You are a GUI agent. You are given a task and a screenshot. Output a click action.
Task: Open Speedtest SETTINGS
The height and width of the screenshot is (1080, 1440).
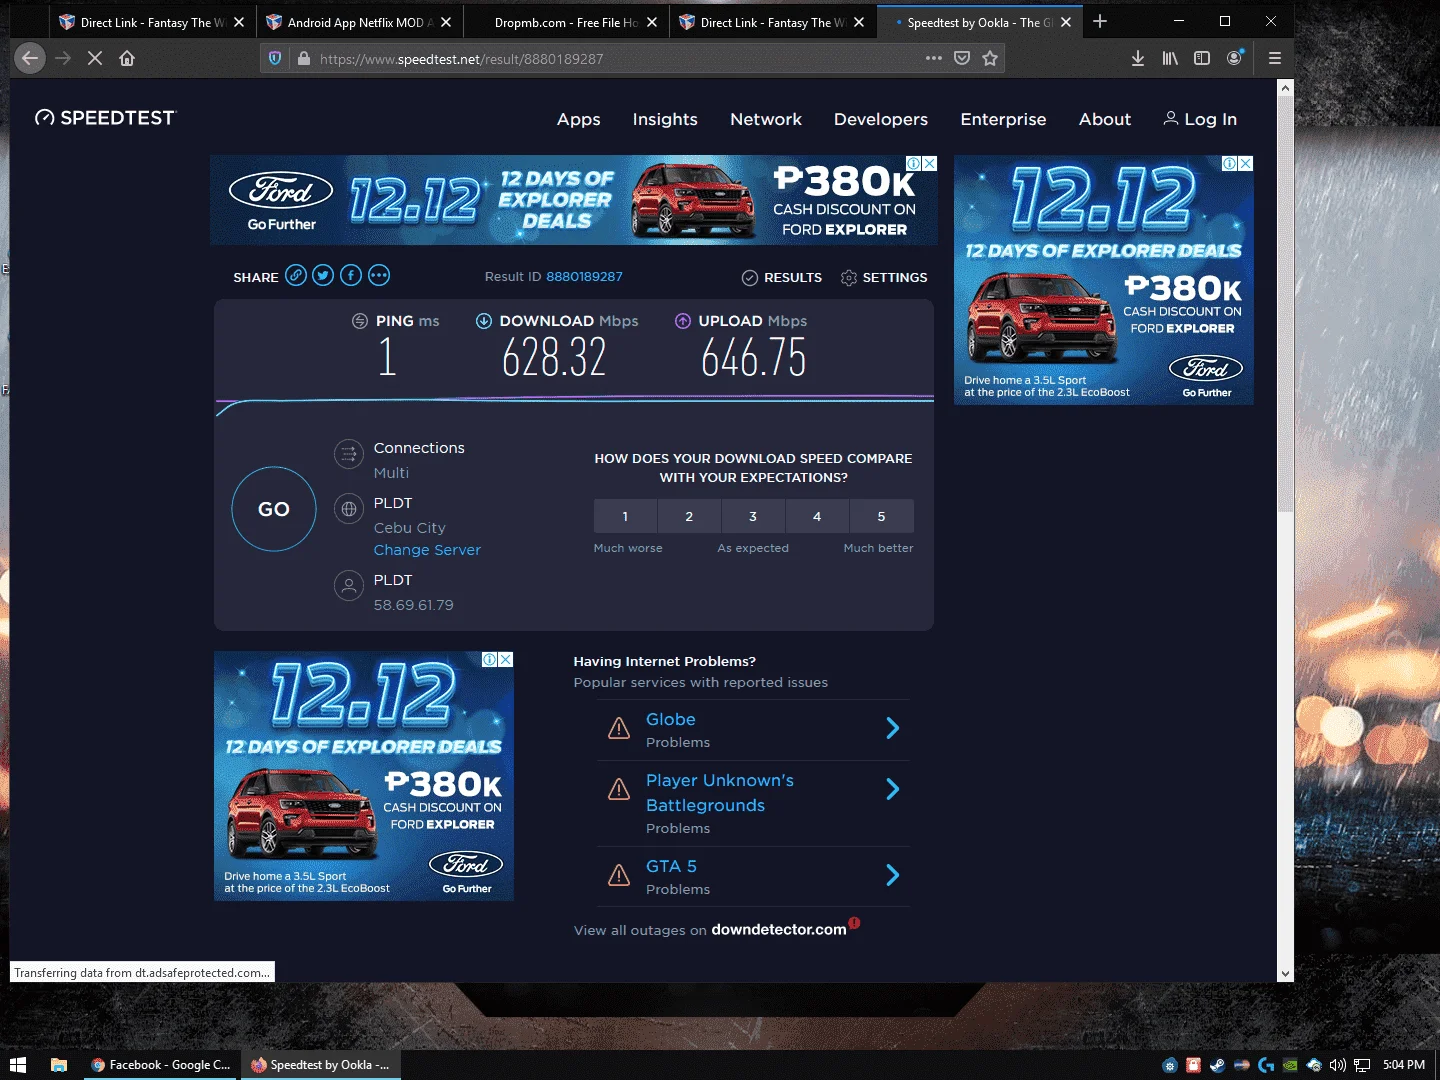[x=884, y=277]
